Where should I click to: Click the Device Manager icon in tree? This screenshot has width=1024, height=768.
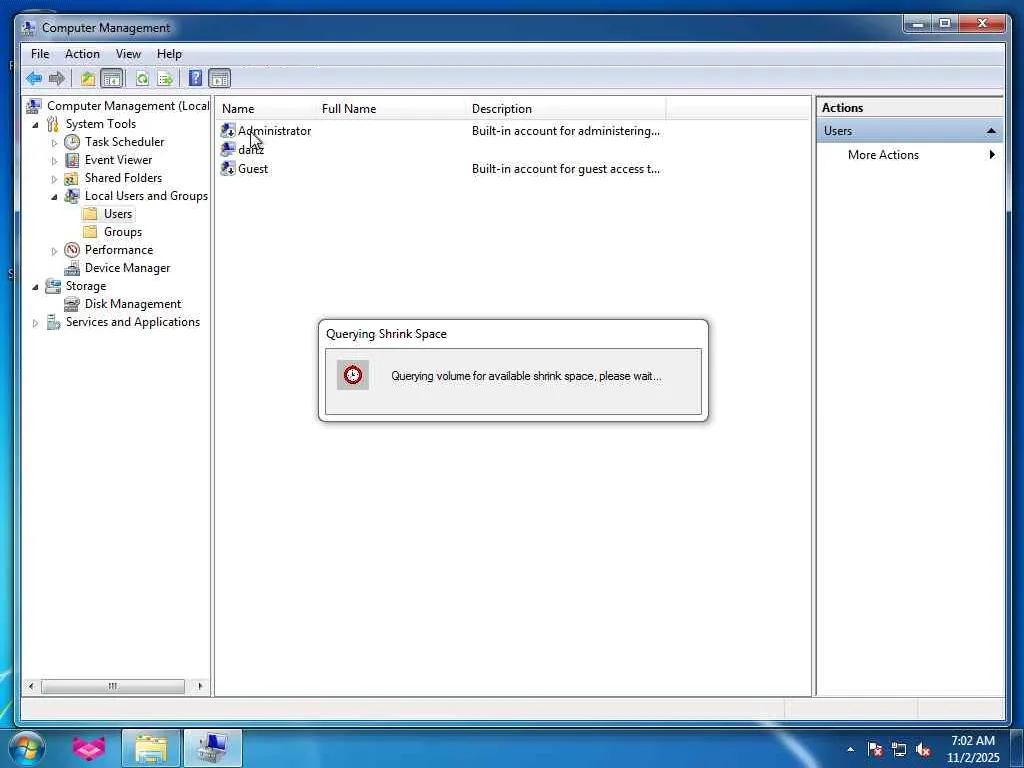point(72,268)
